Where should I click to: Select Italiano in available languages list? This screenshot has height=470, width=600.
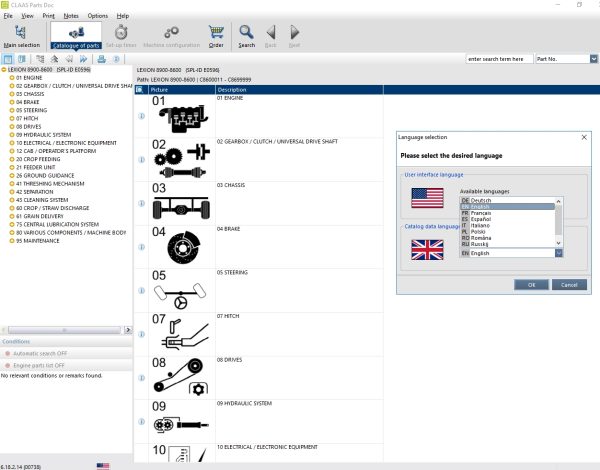pyautogui.click(x=507, y=225)
